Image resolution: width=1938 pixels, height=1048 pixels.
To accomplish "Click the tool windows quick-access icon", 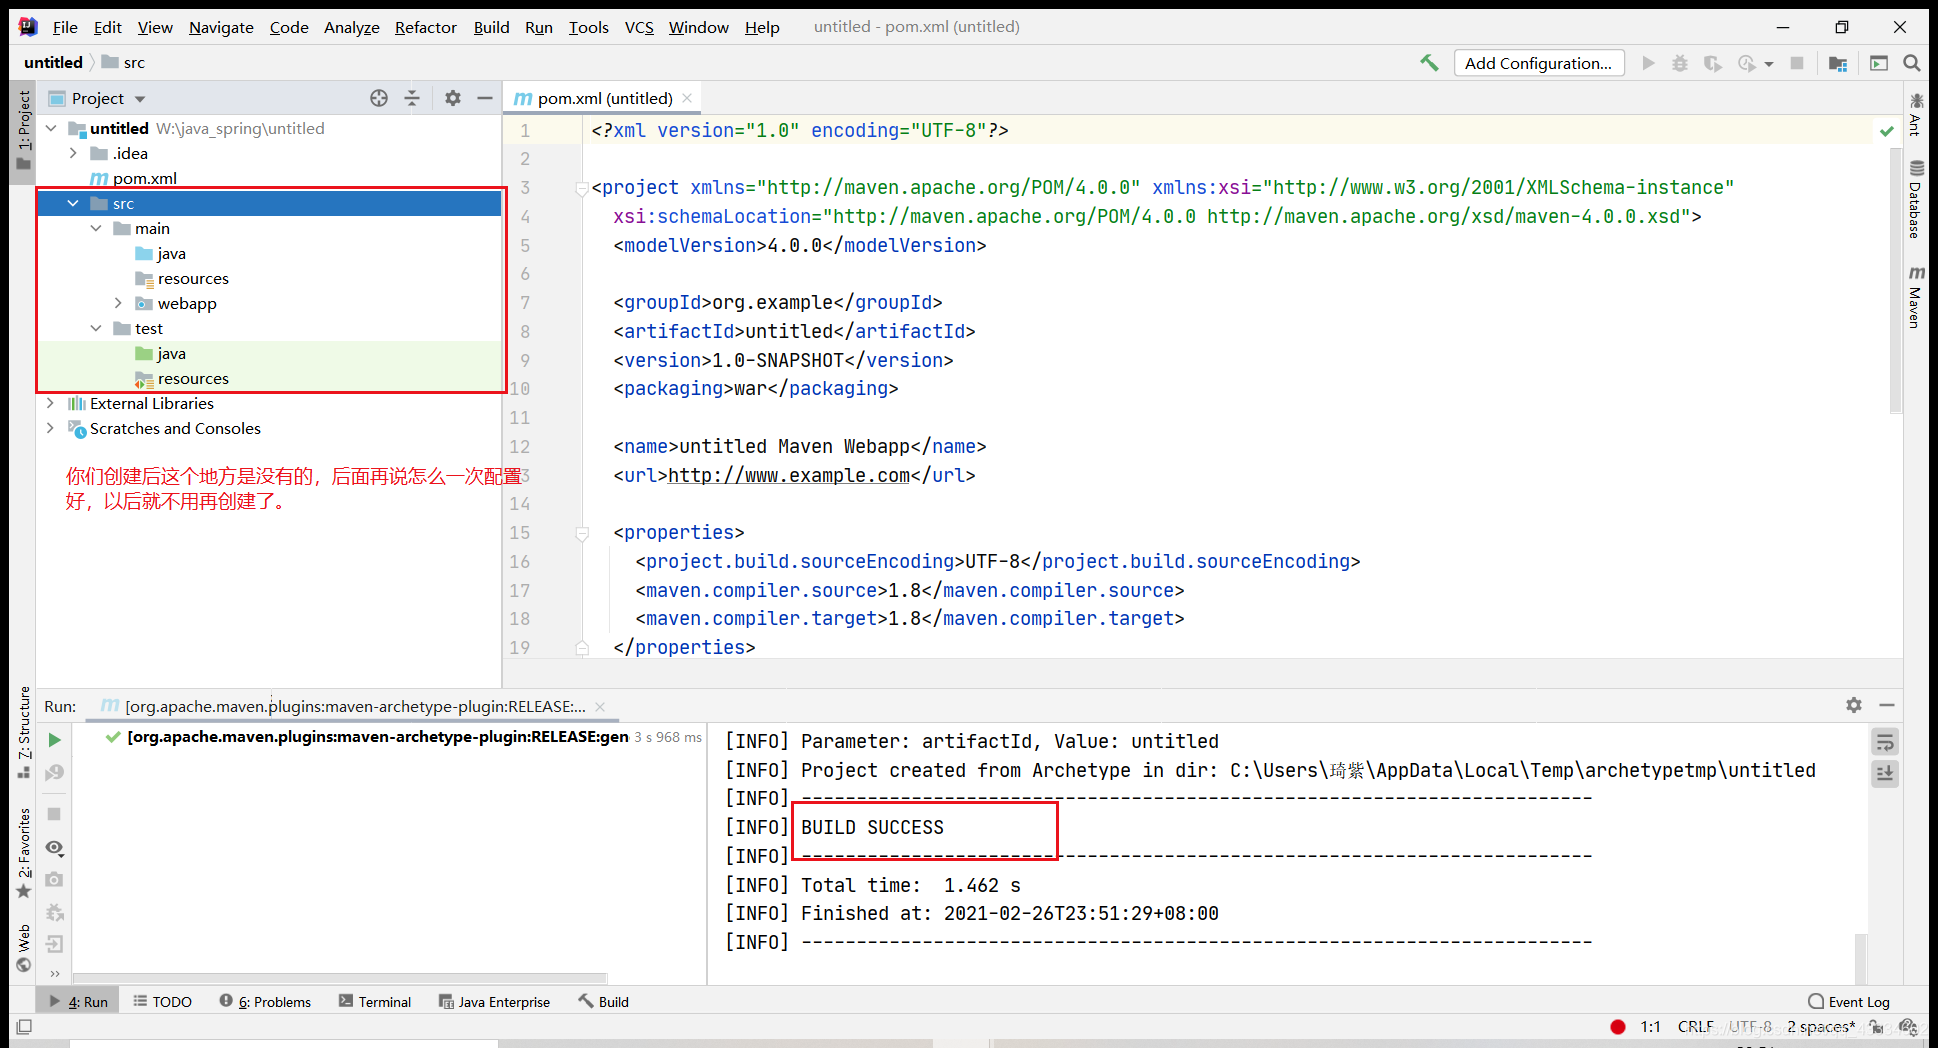I will click(x=24, y=1027).
